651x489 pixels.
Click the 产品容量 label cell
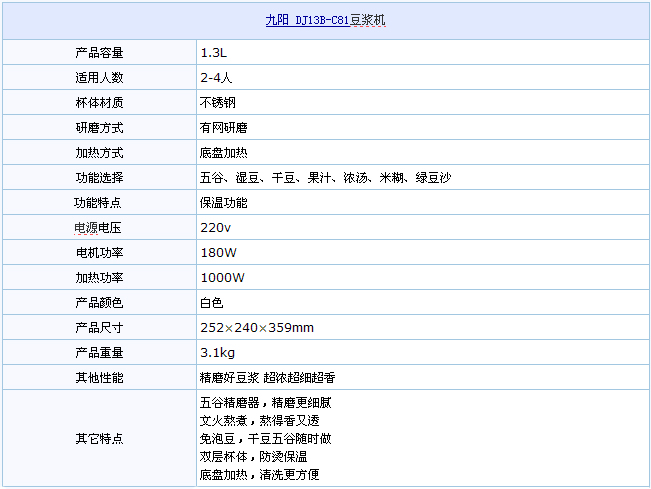coord(99,52)
